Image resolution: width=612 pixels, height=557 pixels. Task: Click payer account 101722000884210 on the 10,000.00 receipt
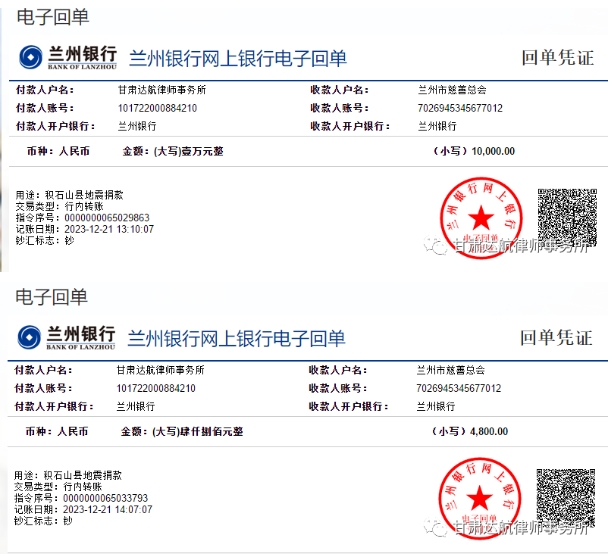click(157, 108)
